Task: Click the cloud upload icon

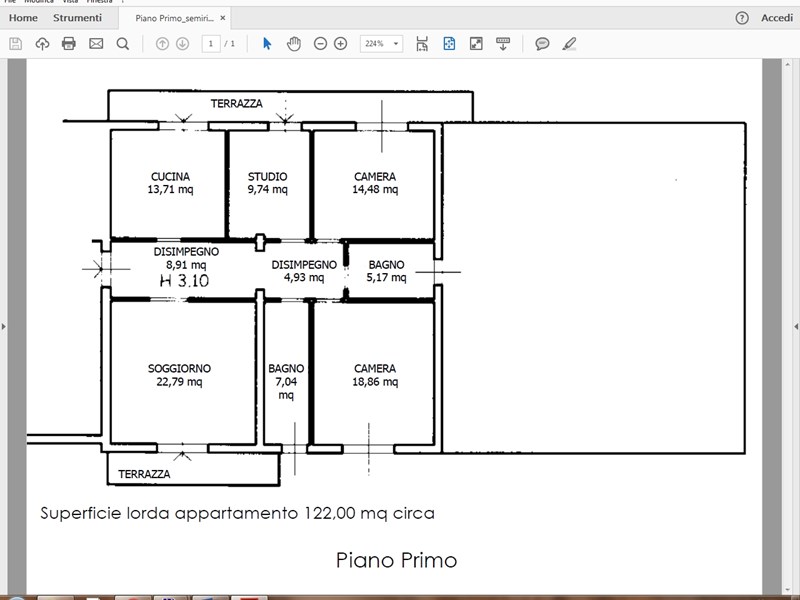Action: (x=42, y=44)
